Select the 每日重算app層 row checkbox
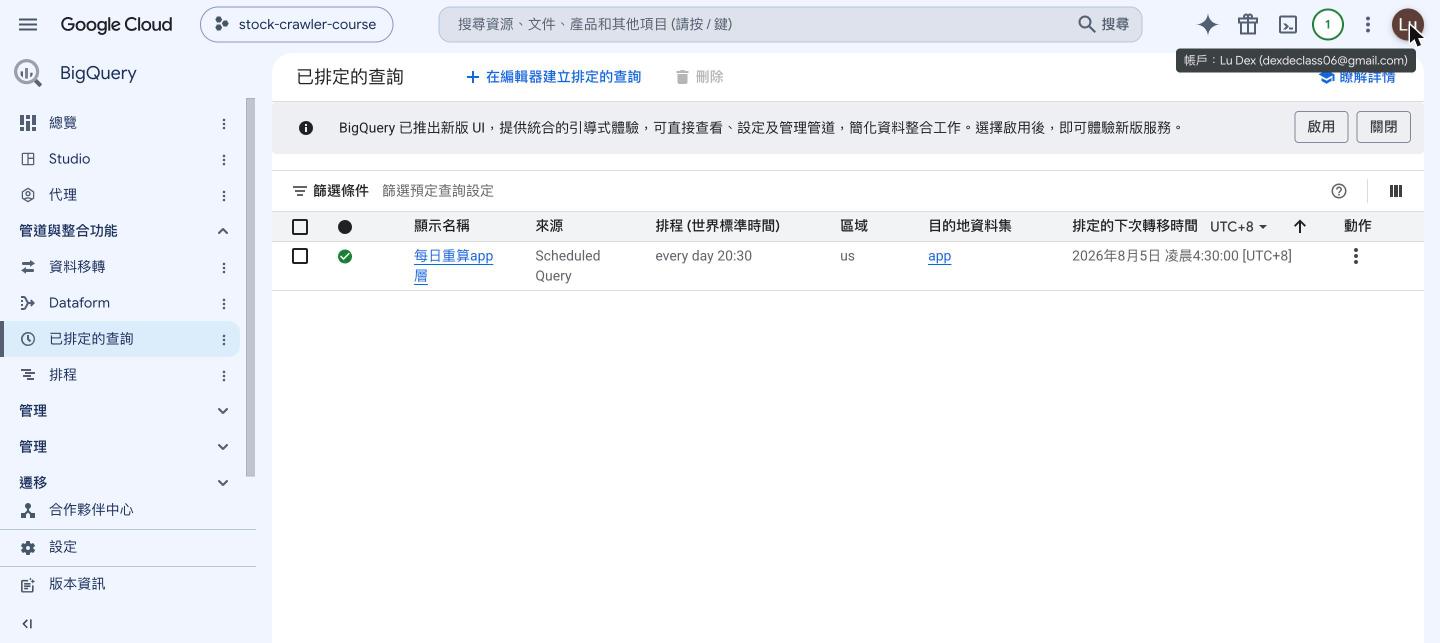Image resolution: width=1440 pixels, height=643 pixels. point(300,256)
